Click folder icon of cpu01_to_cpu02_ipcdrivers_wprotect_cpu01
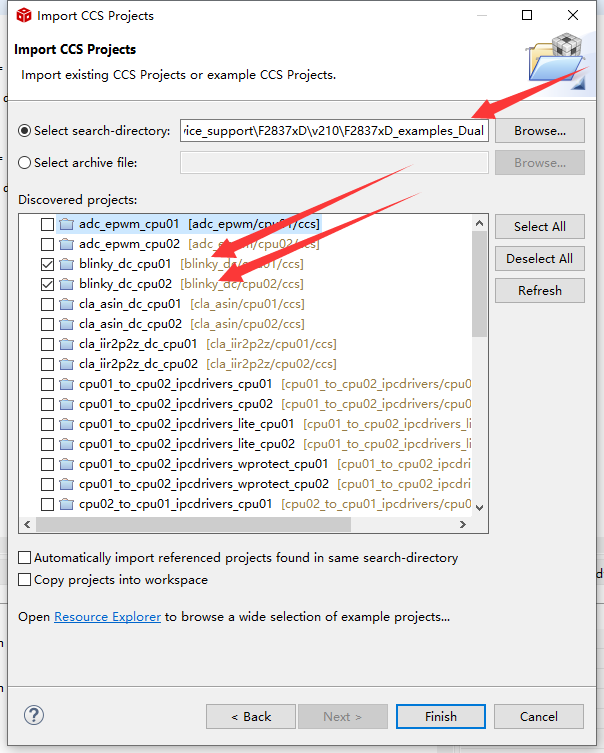 (x=66, y=464)
